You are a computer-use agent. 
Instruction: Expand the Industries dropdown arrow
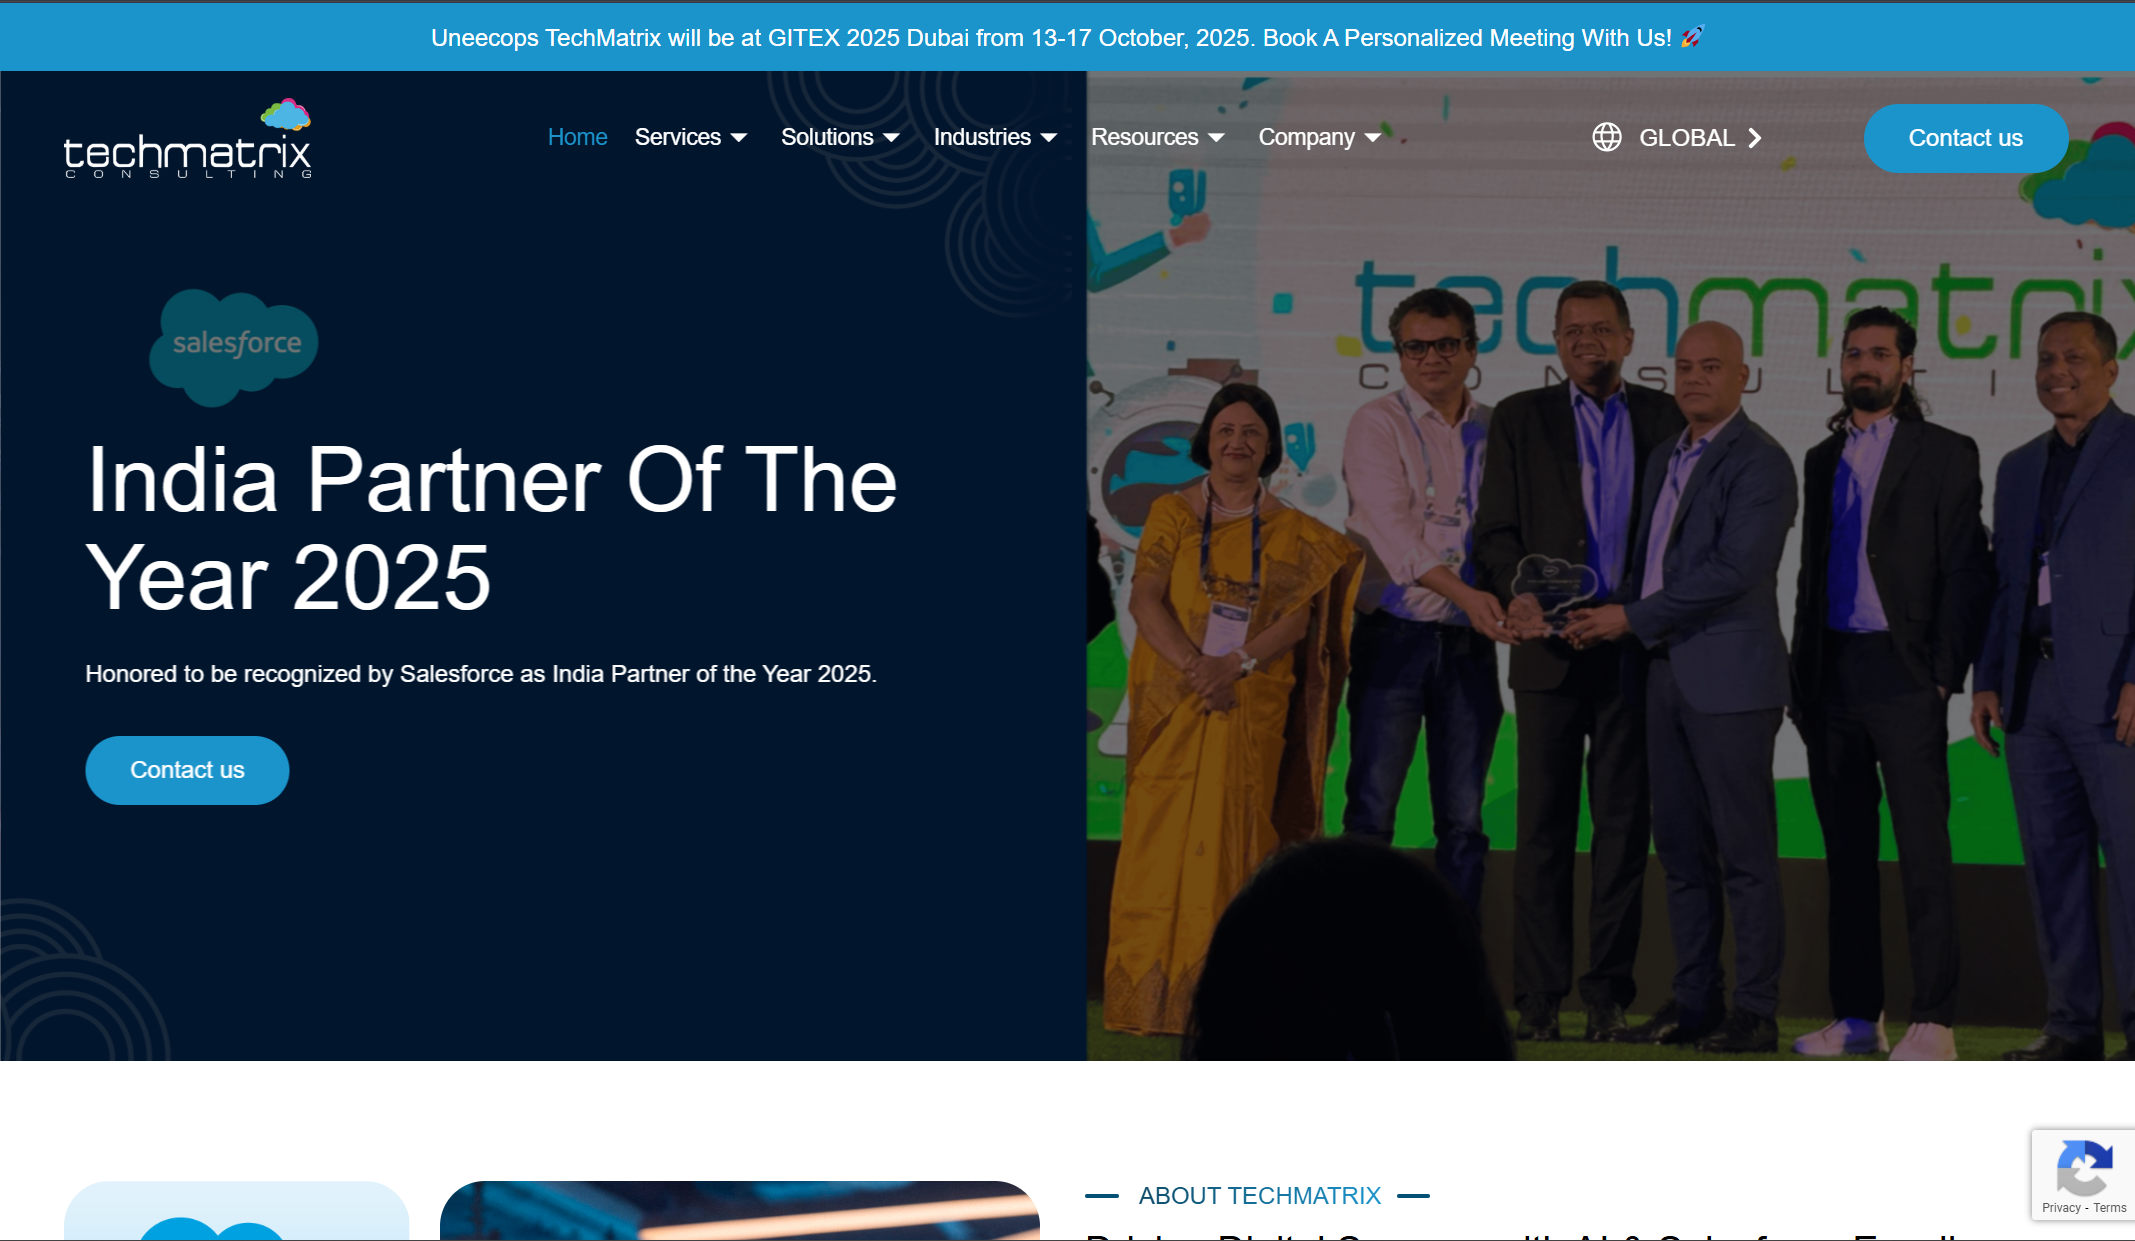(x=1049, y=138)
